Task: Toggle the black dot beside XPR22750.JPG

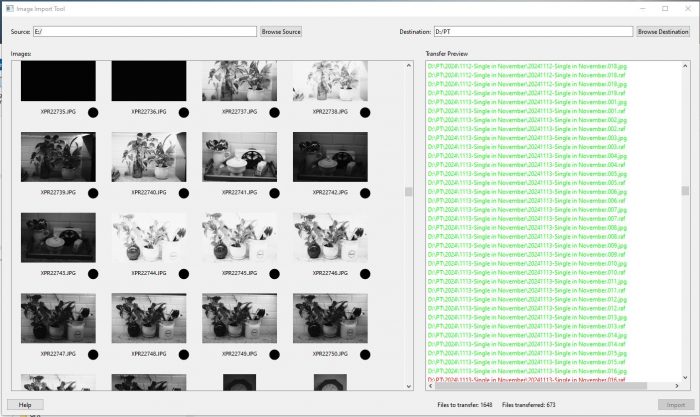Action: pos(365,355)
